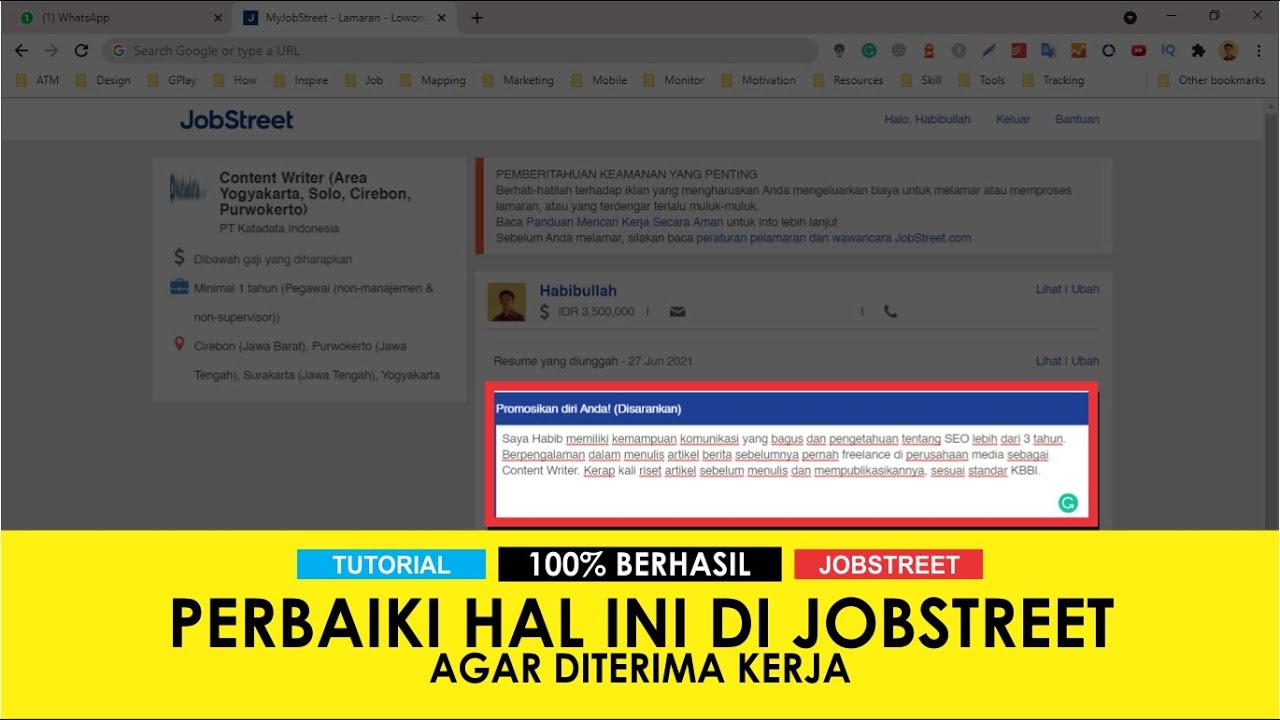Open the Inspire bookmarks folder
The height and width of the screenshot is (720, 1280).
300,80
